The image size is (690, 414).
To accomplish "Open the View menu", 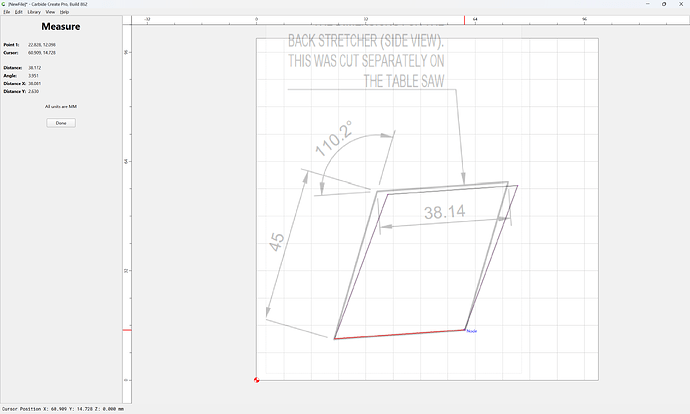I will point(50,12).
